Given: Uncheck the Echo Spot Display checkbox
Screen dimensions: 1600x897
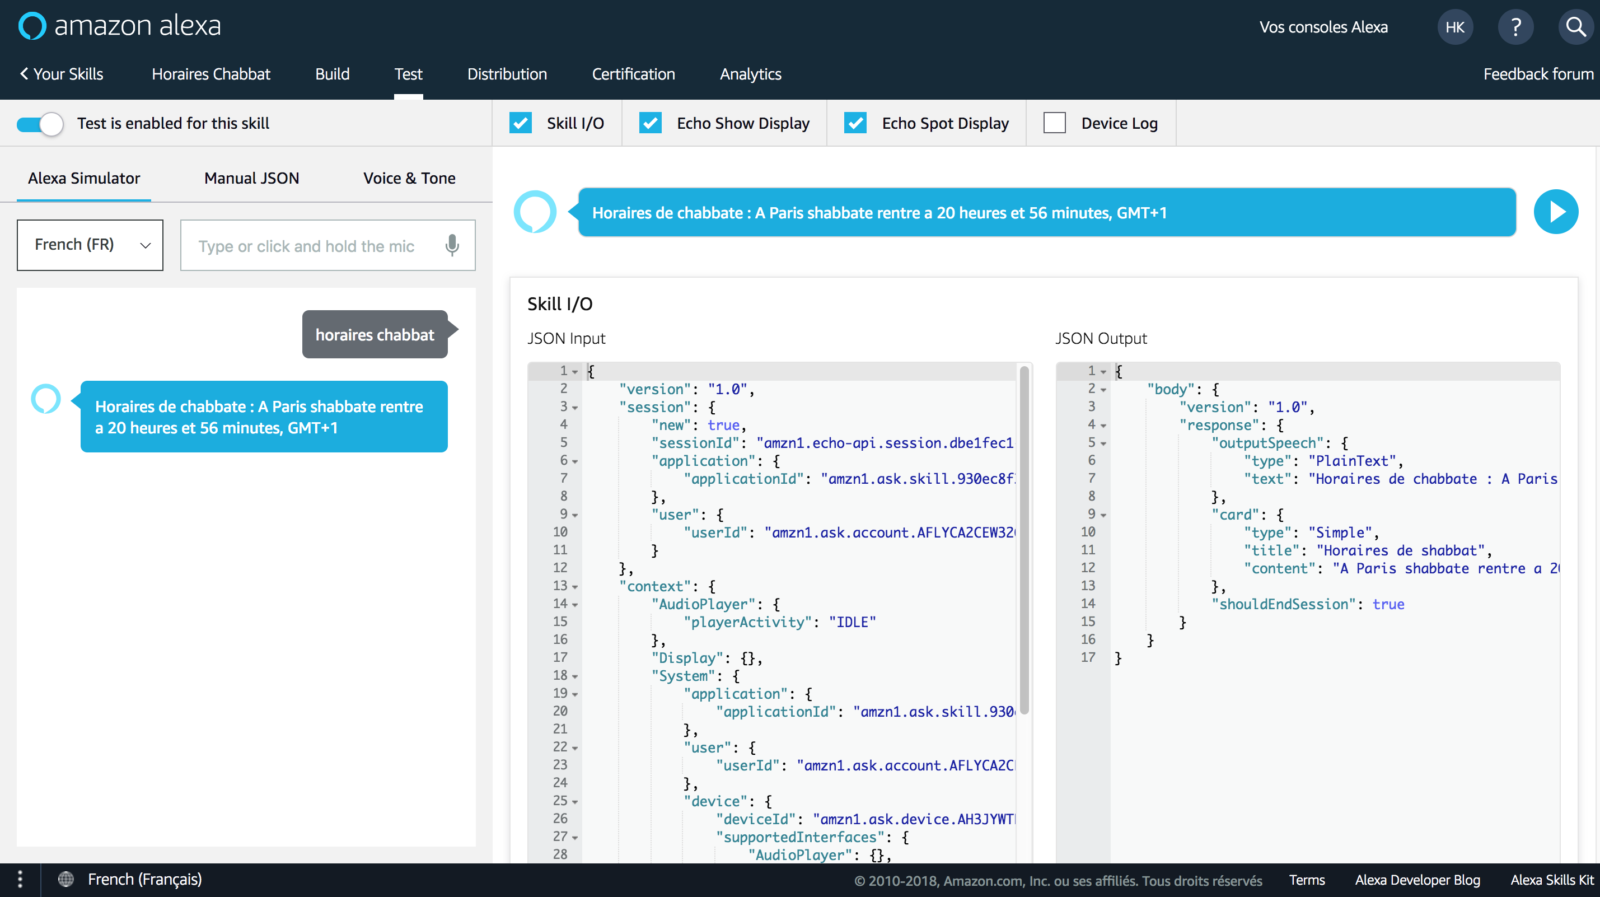Looking at the screenshot, I should click(856, 123).
